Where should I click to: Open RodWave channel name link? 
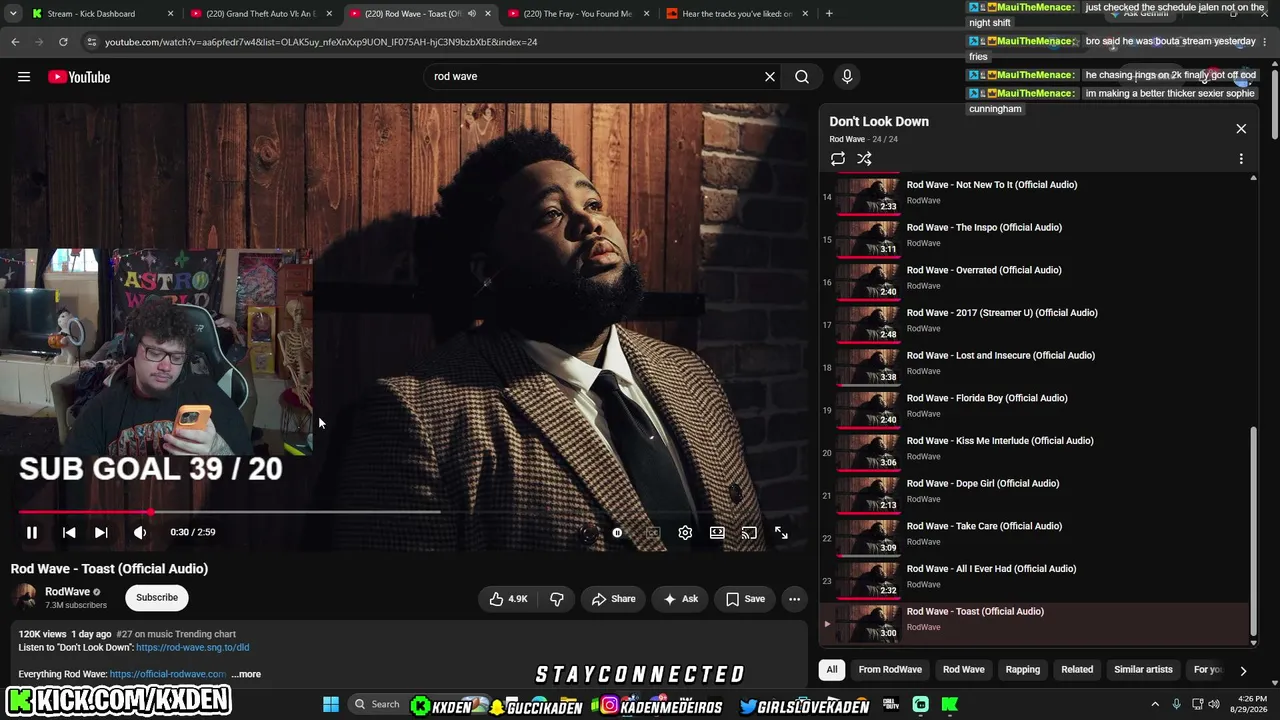pos(67,592)
